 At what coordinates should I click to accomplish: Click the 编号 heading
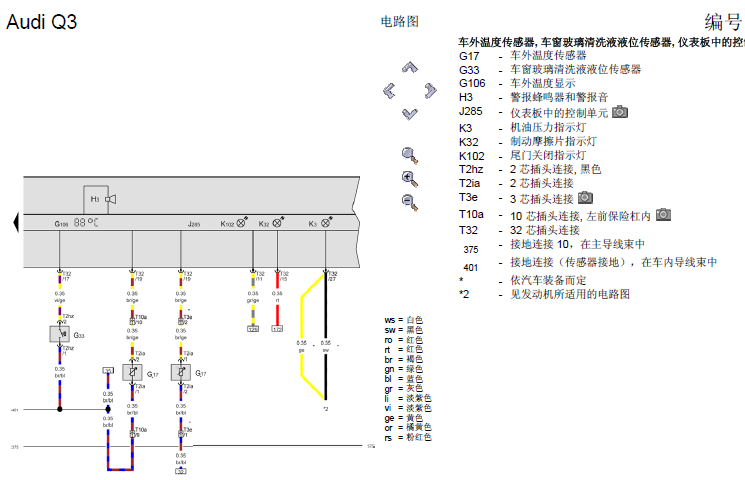pyautogui.click(x=724, y=22)
